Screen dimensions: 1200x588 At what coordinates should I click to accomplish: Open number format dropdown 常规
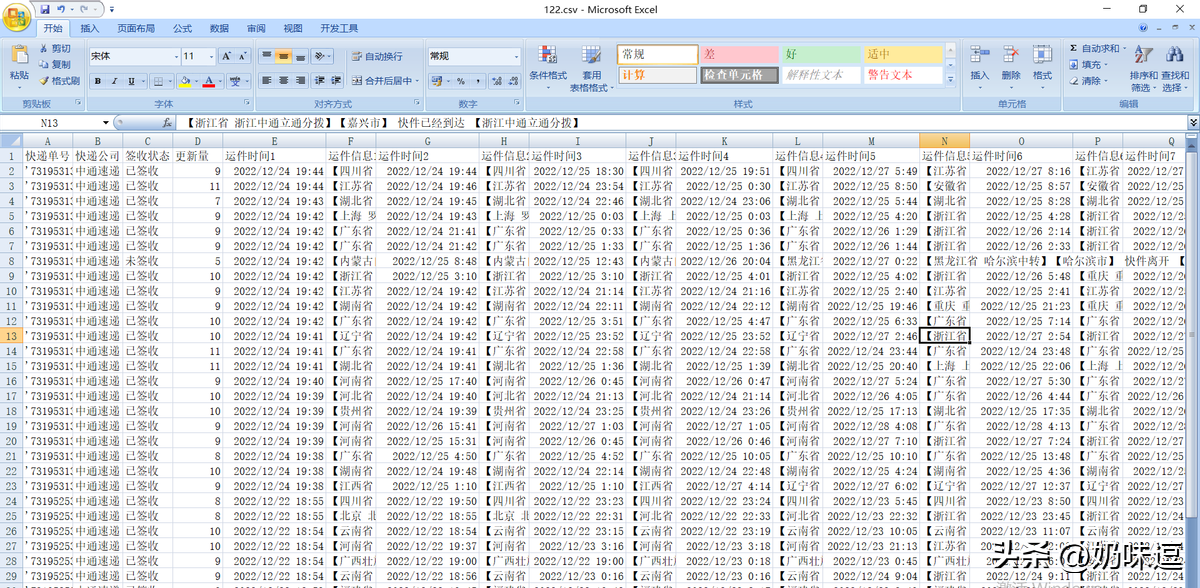(x=516, y=56)
